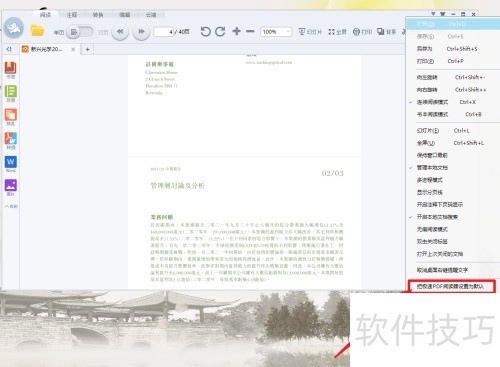
Task: Select book reading mode Ctrl+B item
Action: coord(453,114)
